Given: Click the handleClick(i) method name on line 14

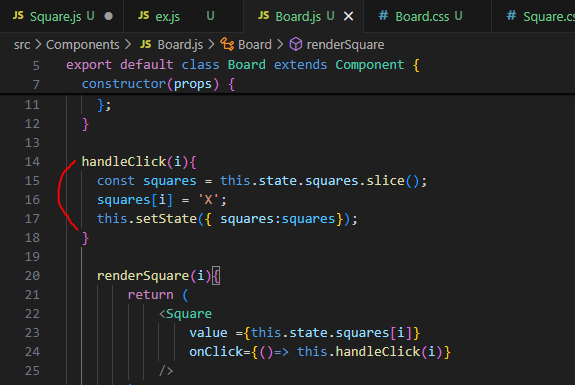Looking at the screenshot, I should pos(124,162).
